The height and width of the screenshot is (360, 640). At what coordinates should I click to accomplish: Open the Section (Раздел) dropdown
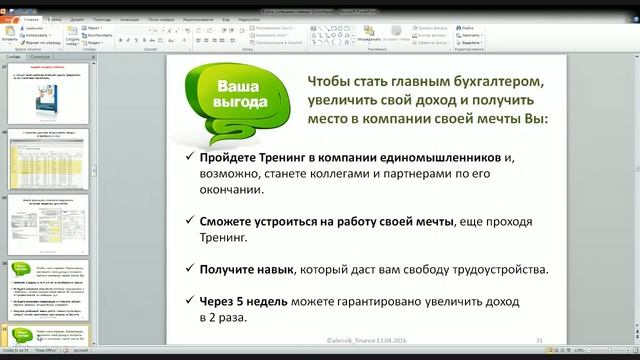[x=93, y=42]
